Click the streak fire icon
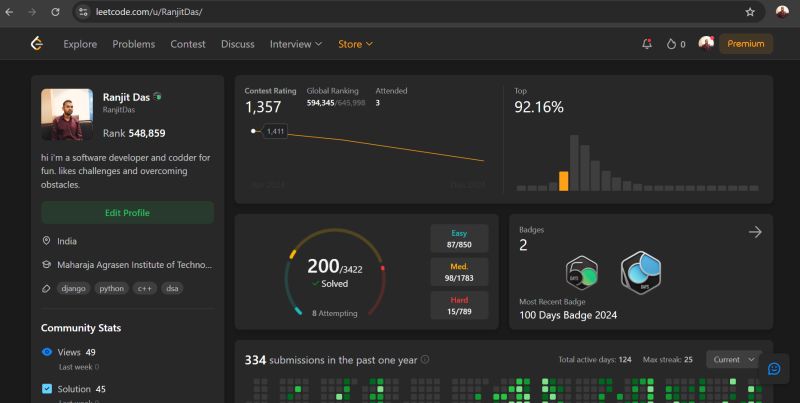 point(671,44)
